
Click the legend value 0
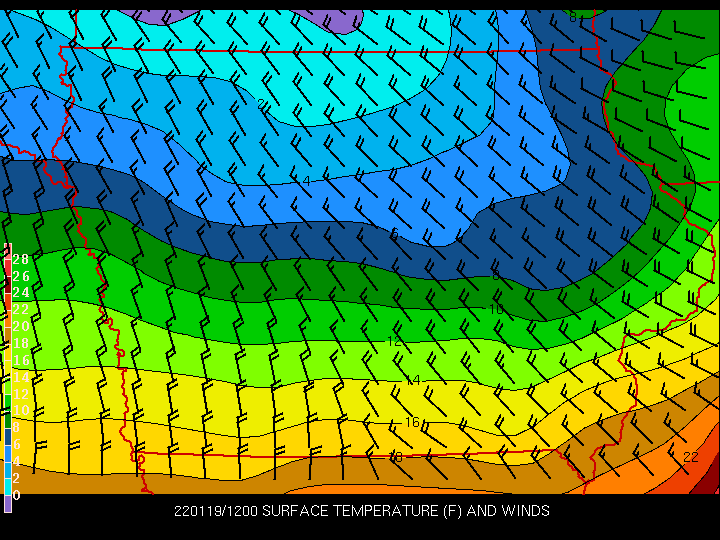point(16,495)
